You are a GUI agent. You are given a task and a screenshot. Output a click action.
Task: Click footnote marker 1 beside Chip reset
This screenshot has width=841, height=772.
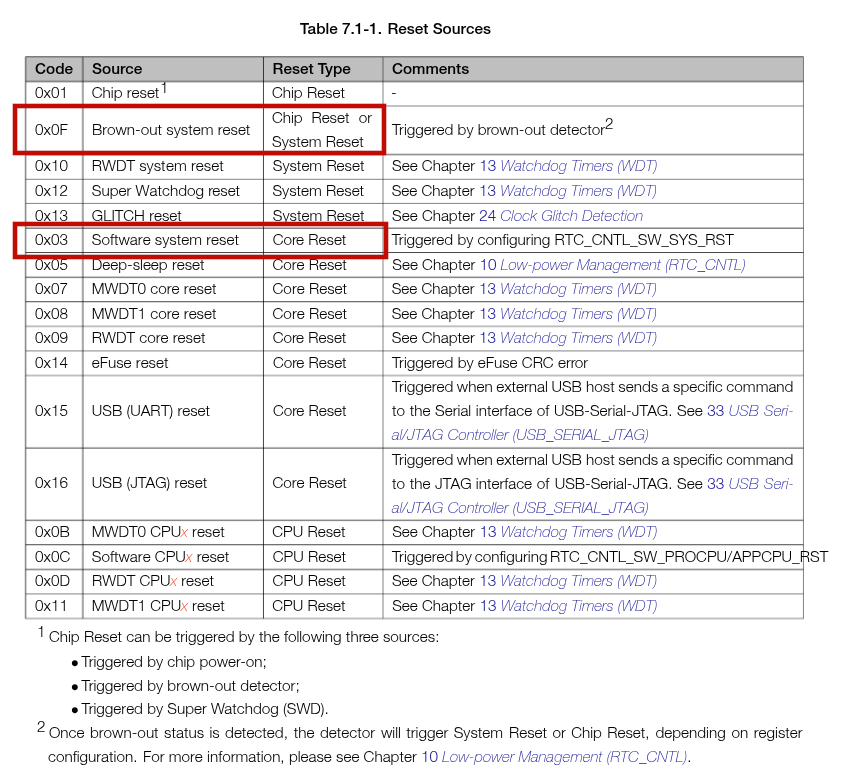pyautogui.click(x=164, y=88)
